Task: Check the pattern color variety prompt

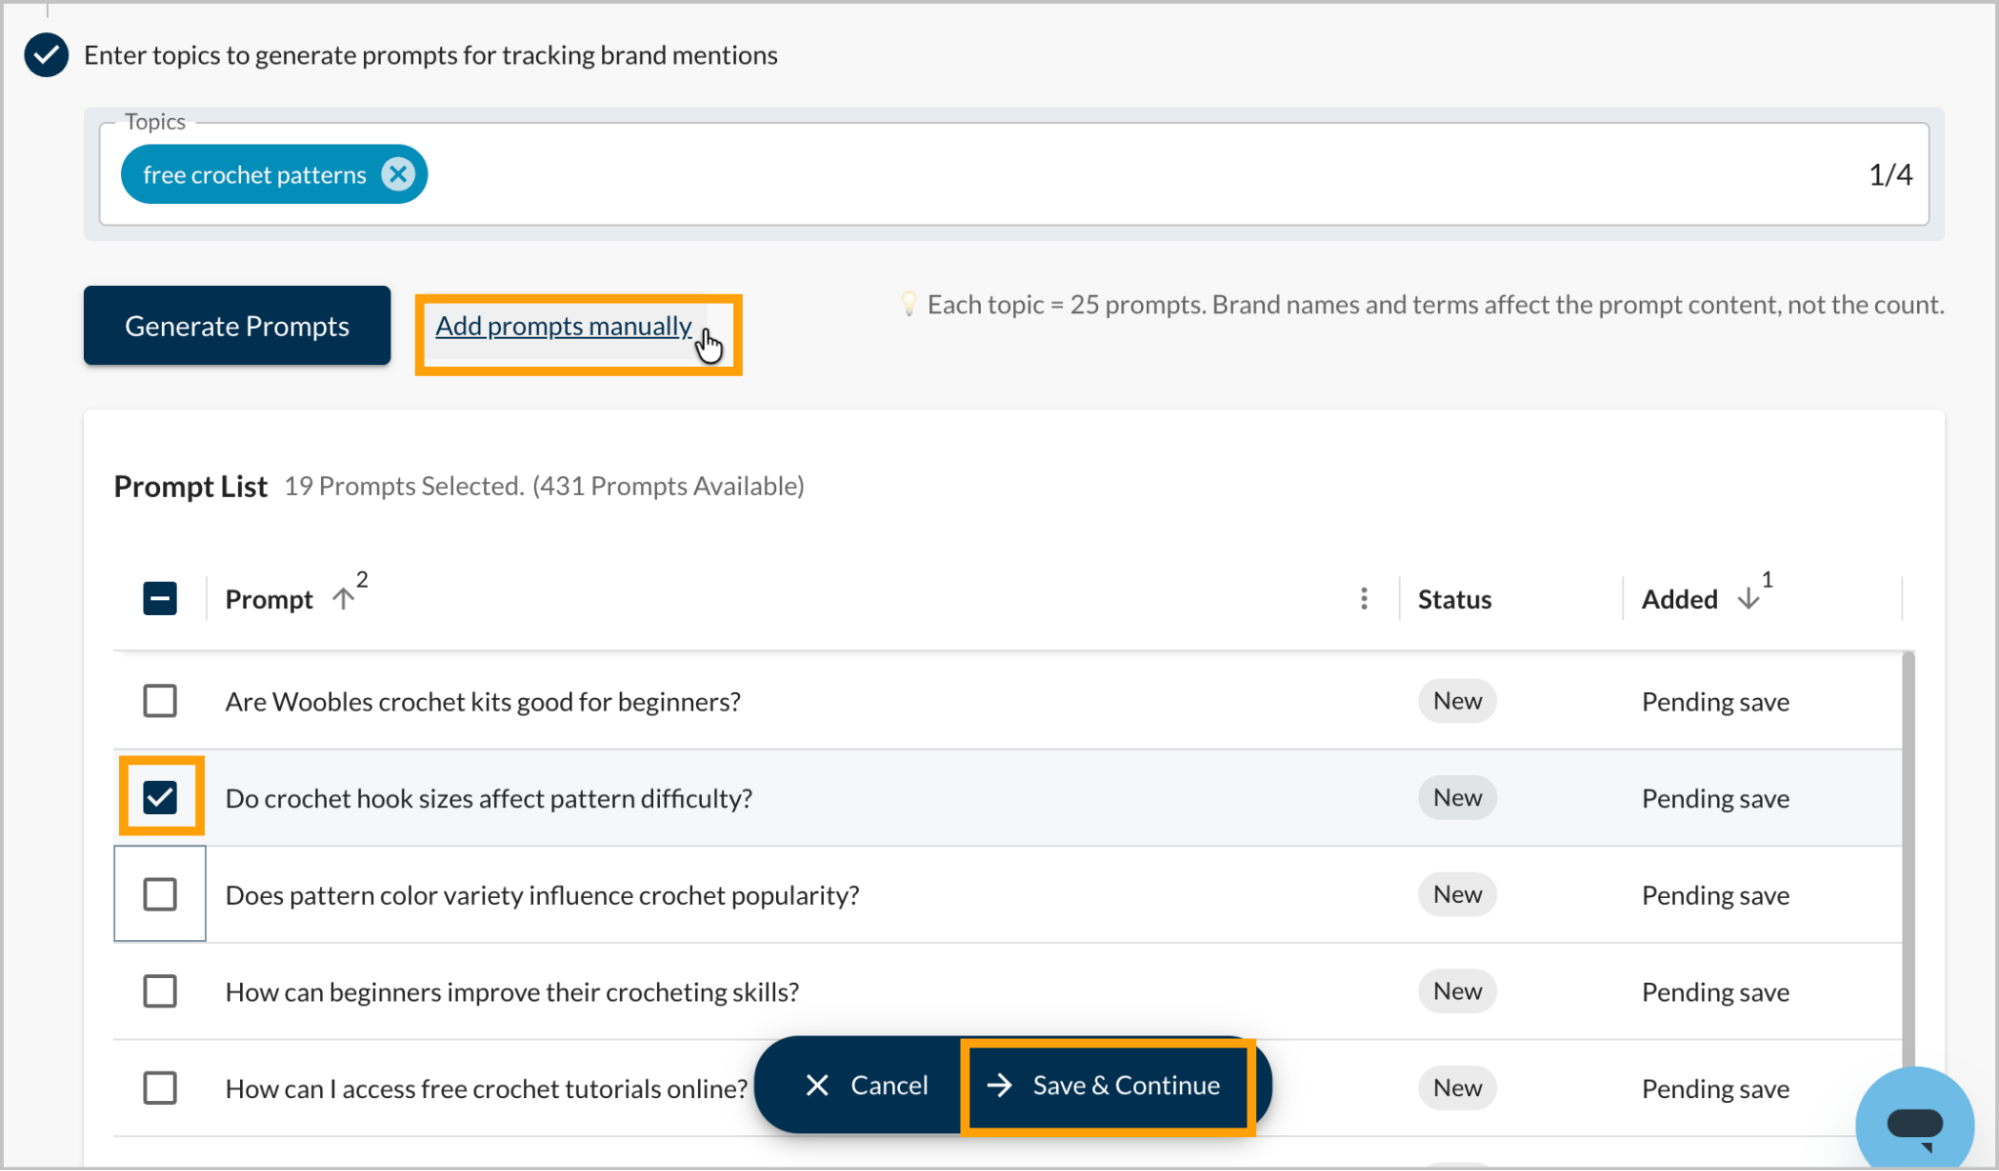Action: [x=160, y=894]
